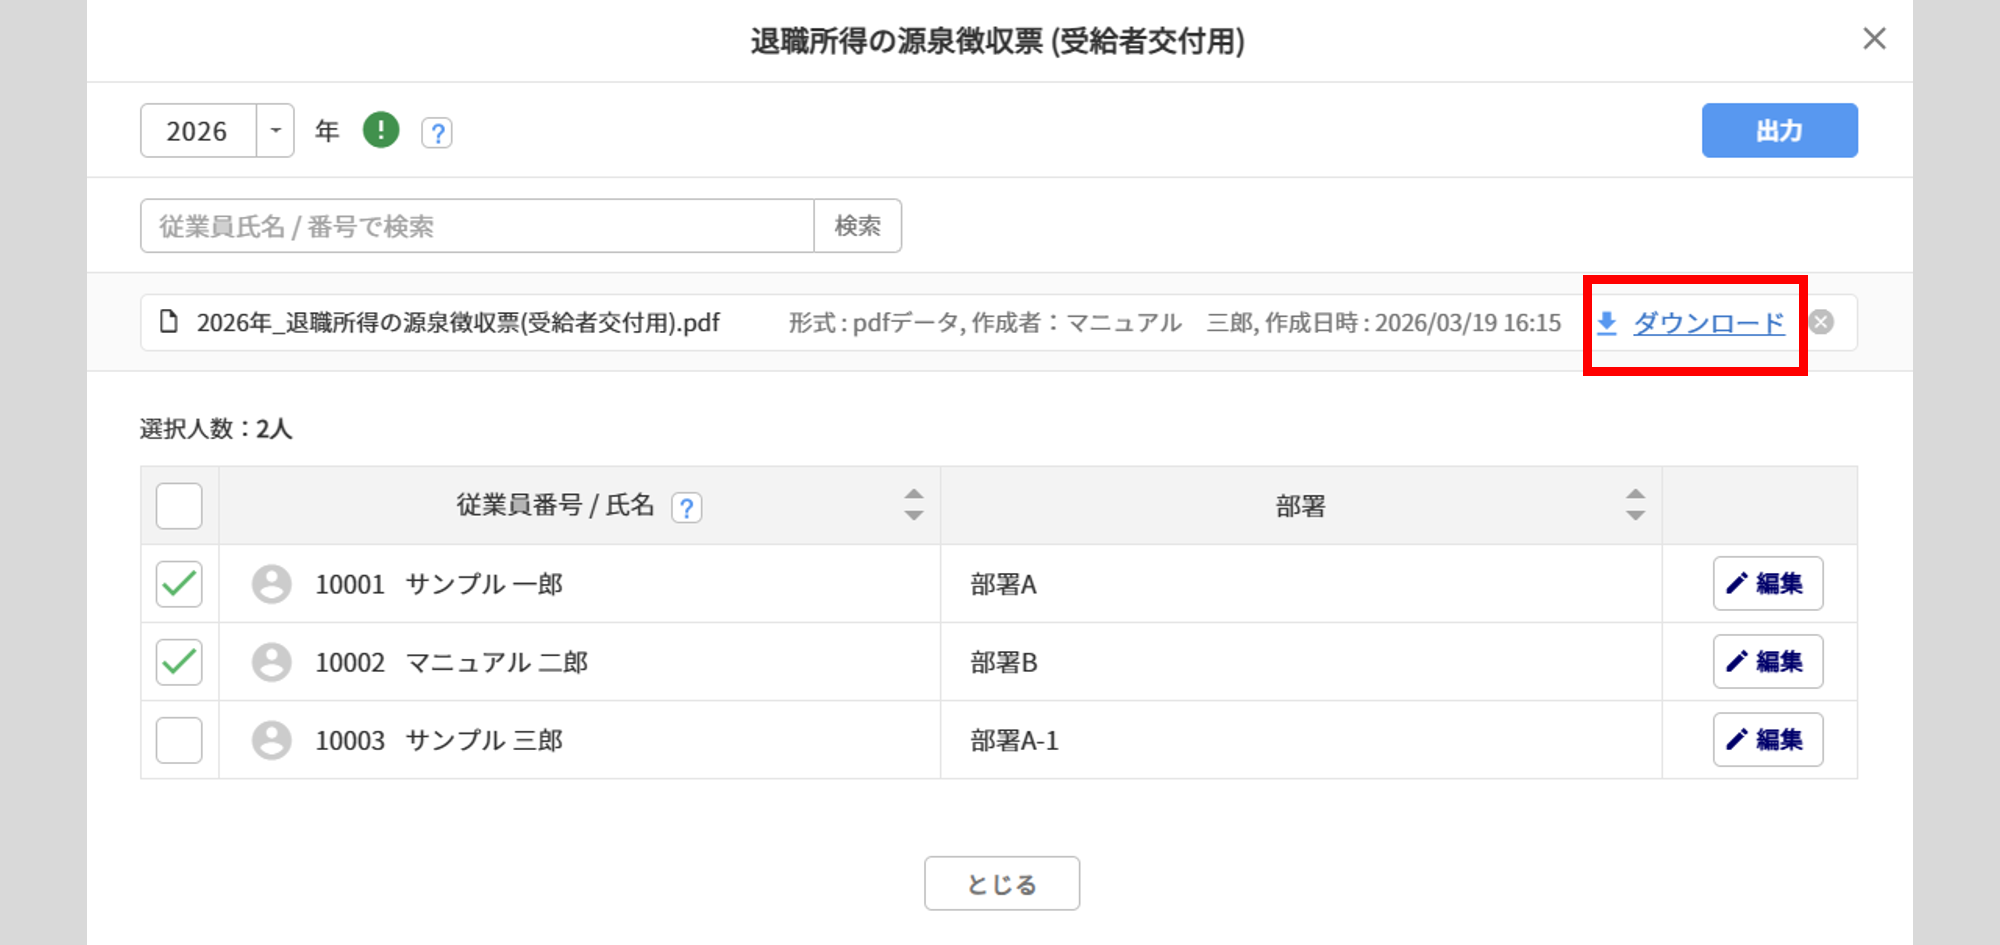The height and width of the screenshot is (945, 2000).
Task: Check employee 10003 サンプル 三郎
Action: [x=179, y=740]
